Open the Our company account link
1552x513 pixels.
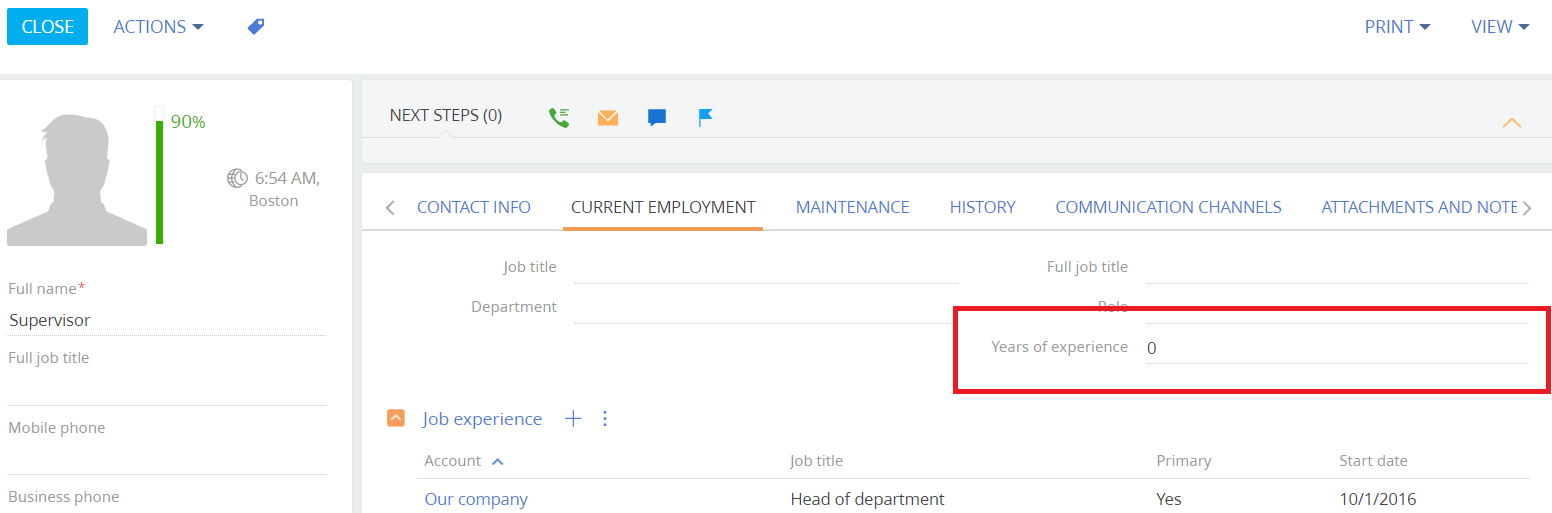476,499
